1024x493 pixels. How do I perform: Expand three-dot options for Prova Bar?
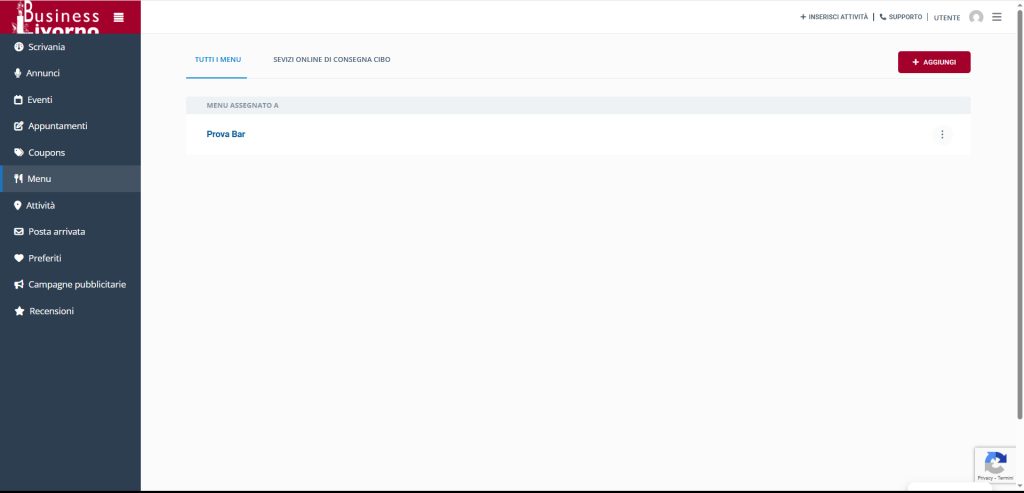(x=942, y=135)
